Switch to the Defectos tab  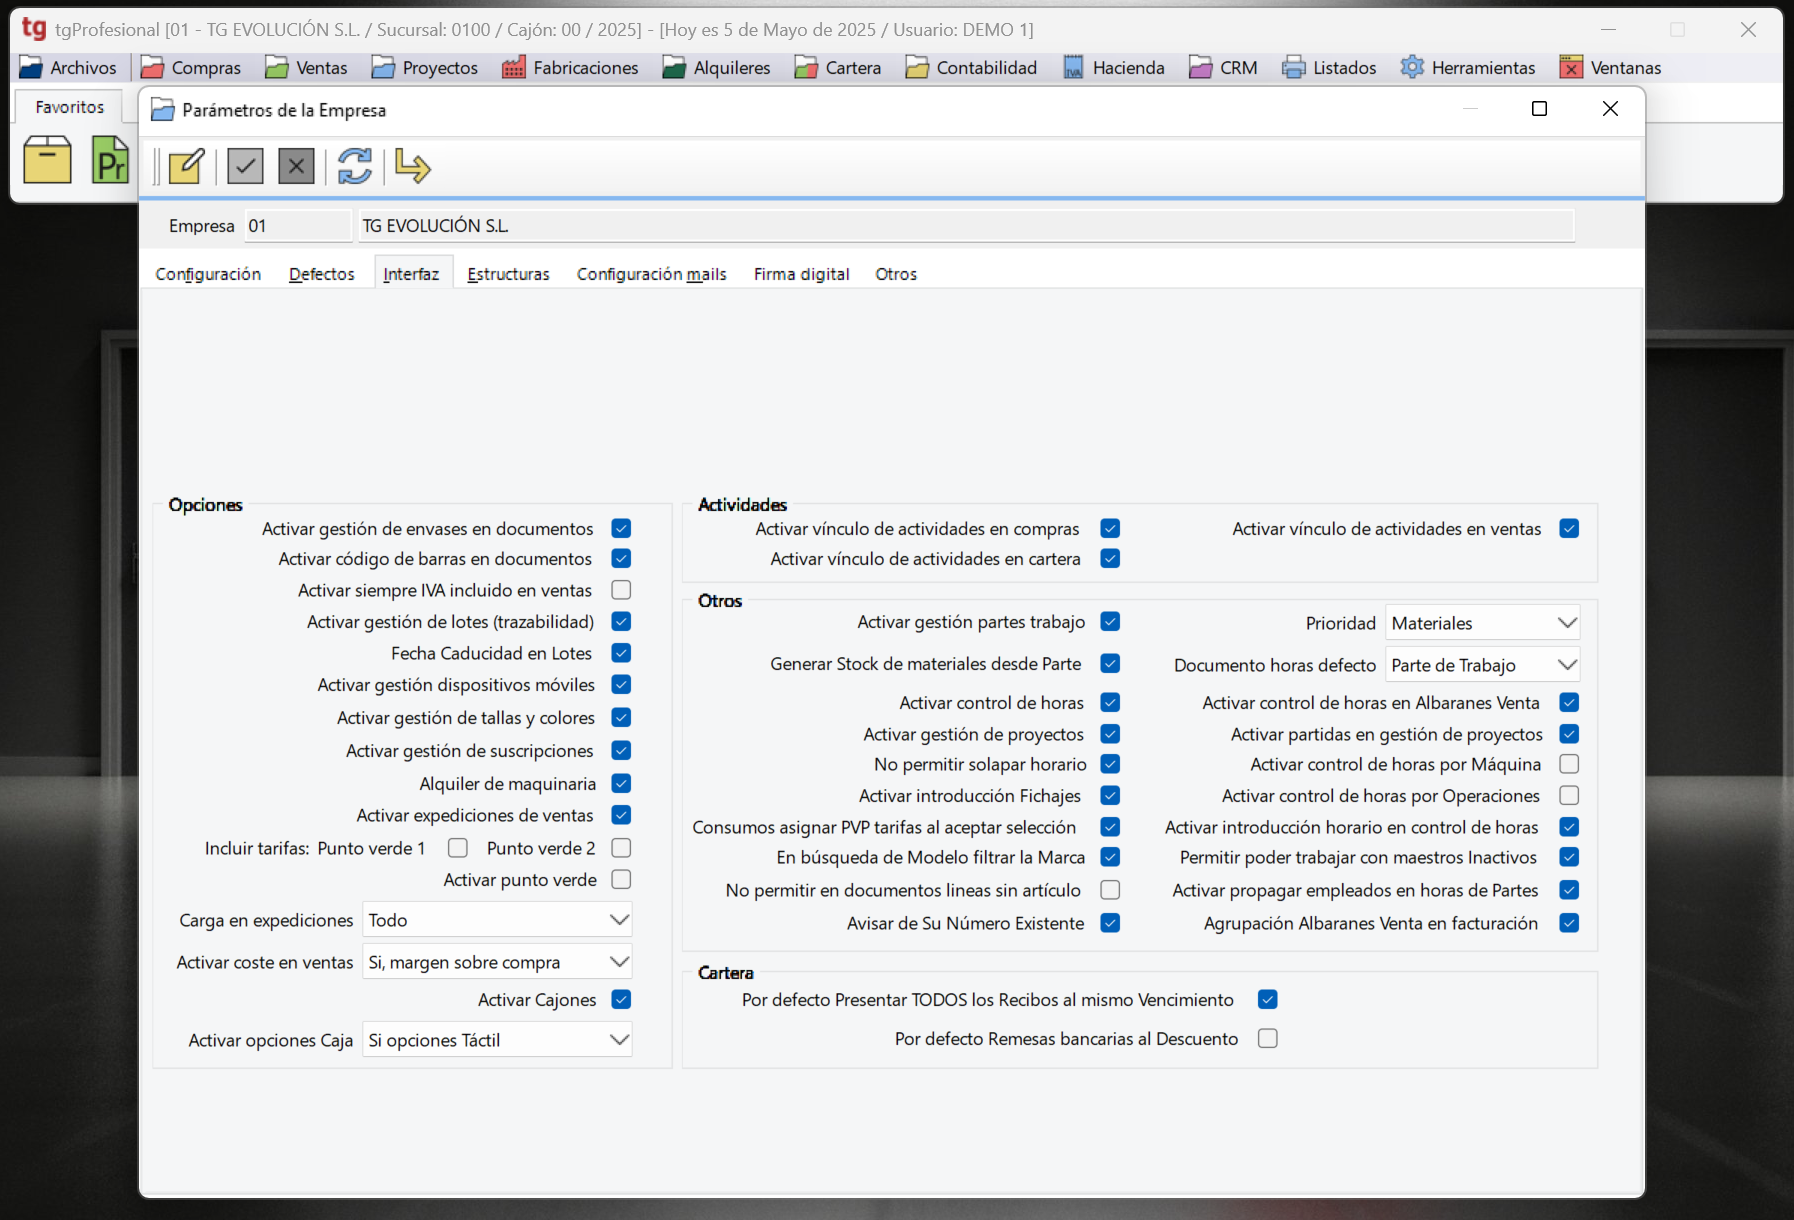tap(322, 274)
